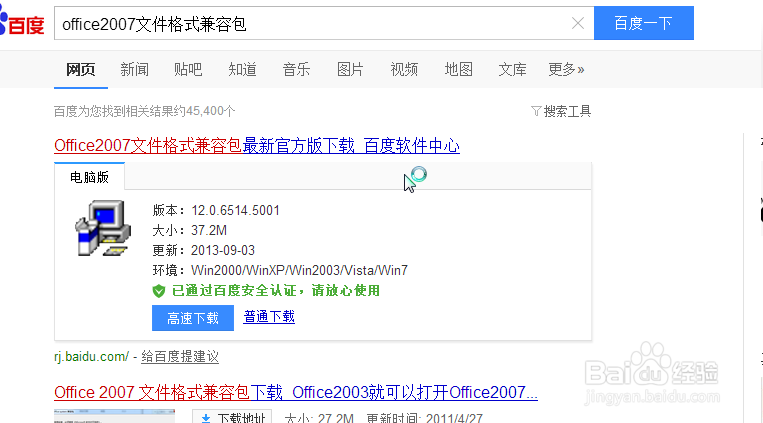
Task: Click the software installer icon thumbnail
Action: pyautogui.click(x=103, y=228)
